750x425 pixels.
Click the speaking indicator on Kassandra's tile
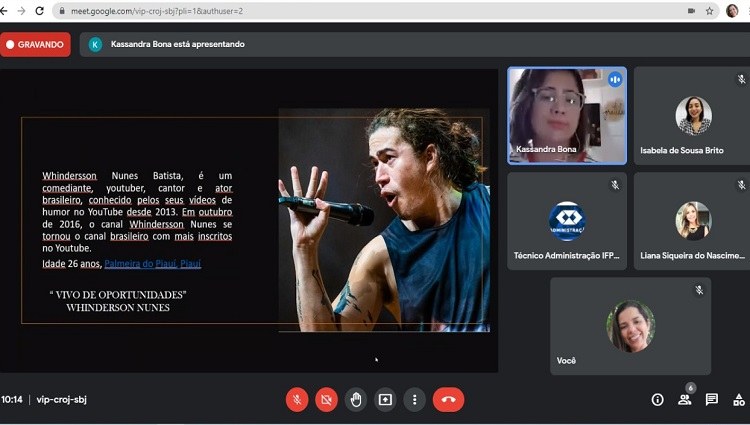615,79
